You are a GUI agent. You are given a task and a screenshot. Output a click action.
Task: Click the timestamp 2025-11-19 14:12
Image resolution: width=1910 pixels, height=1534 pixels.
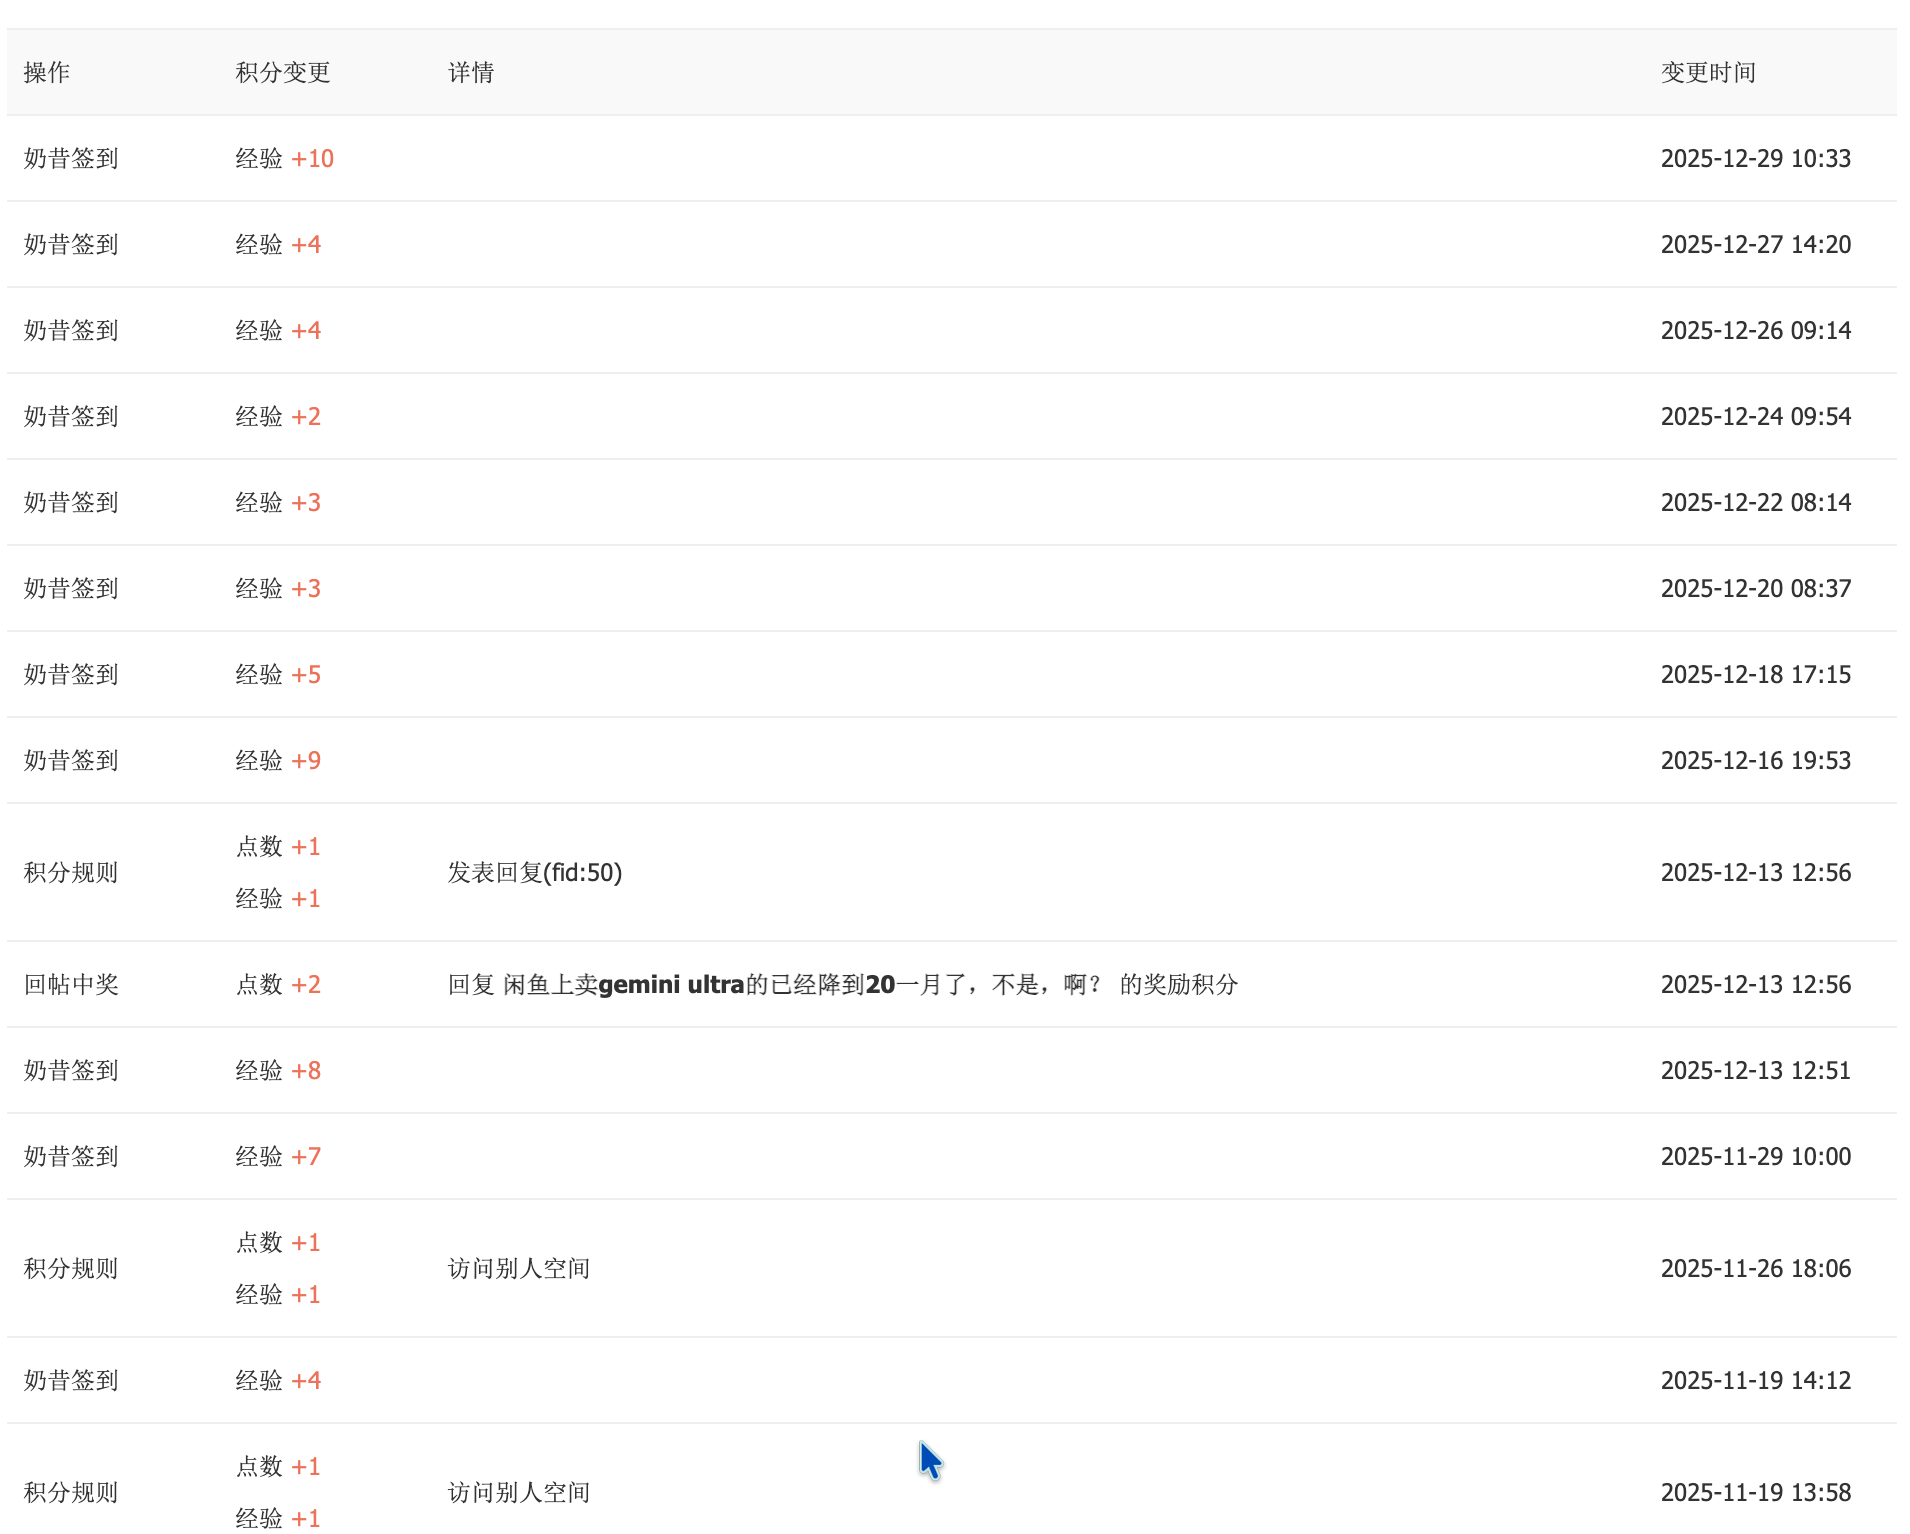pos(1755,1381)
